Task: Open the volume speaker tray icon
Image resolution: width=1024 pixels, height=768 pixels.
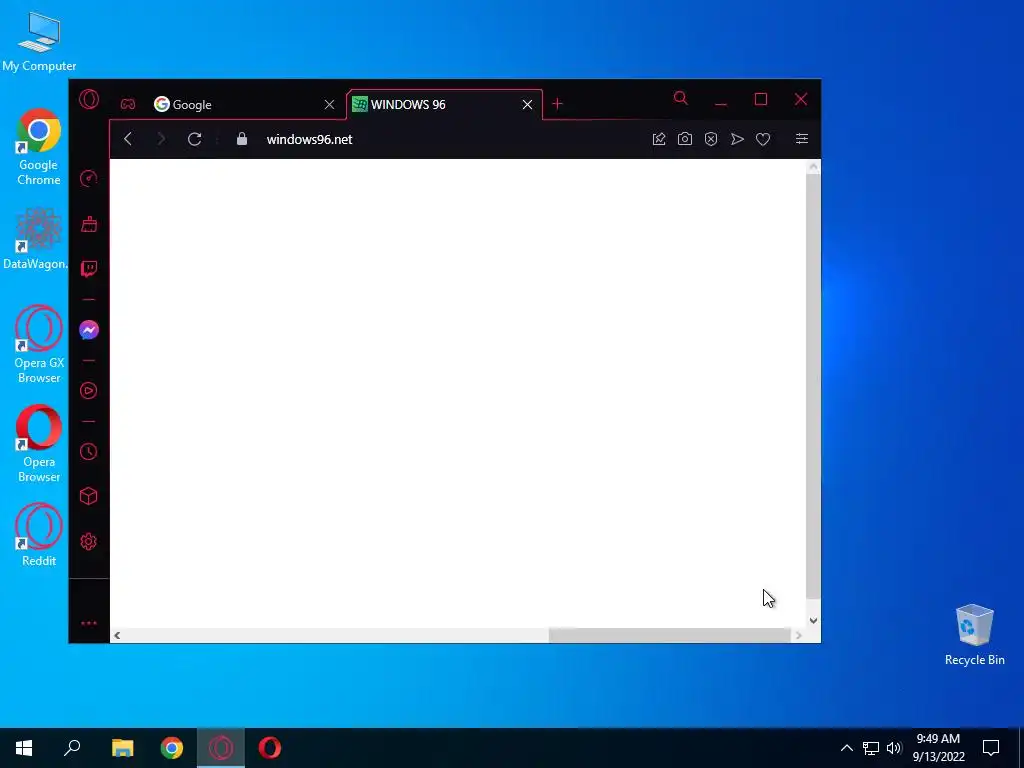Action: pyautogui.click(x=894, y=748)
